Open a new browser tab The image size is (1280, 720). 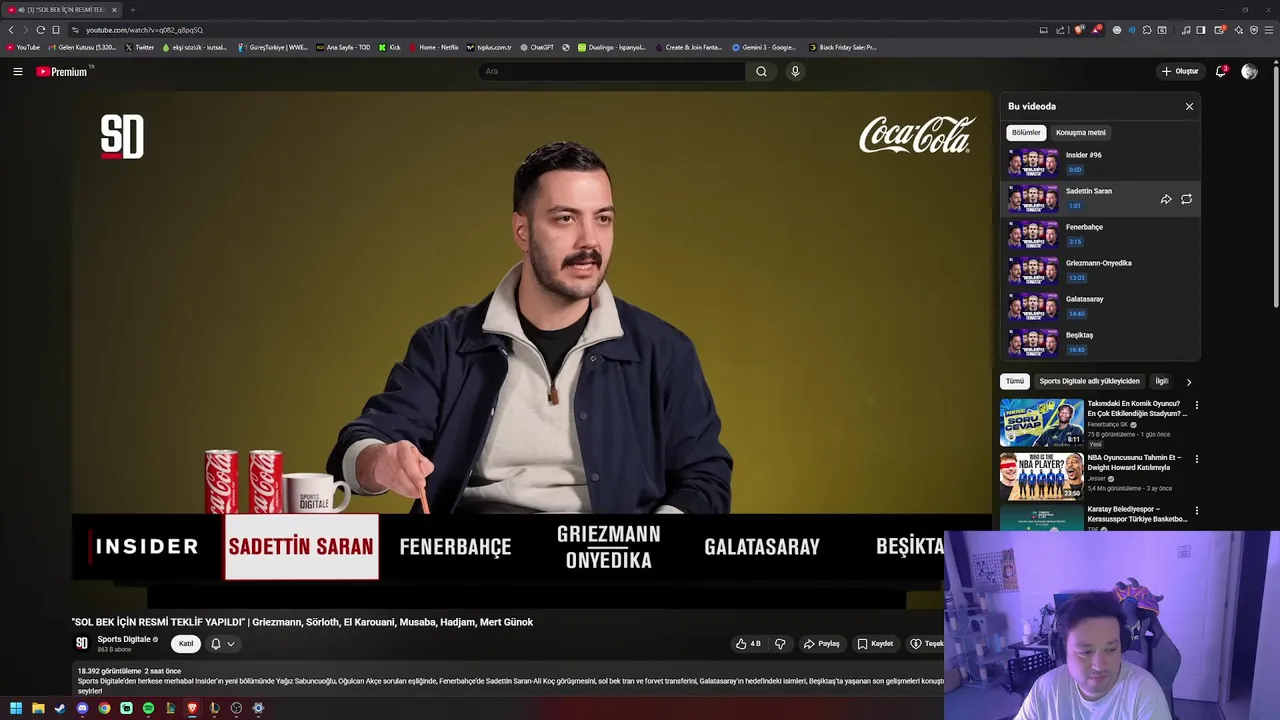(132, 10)
